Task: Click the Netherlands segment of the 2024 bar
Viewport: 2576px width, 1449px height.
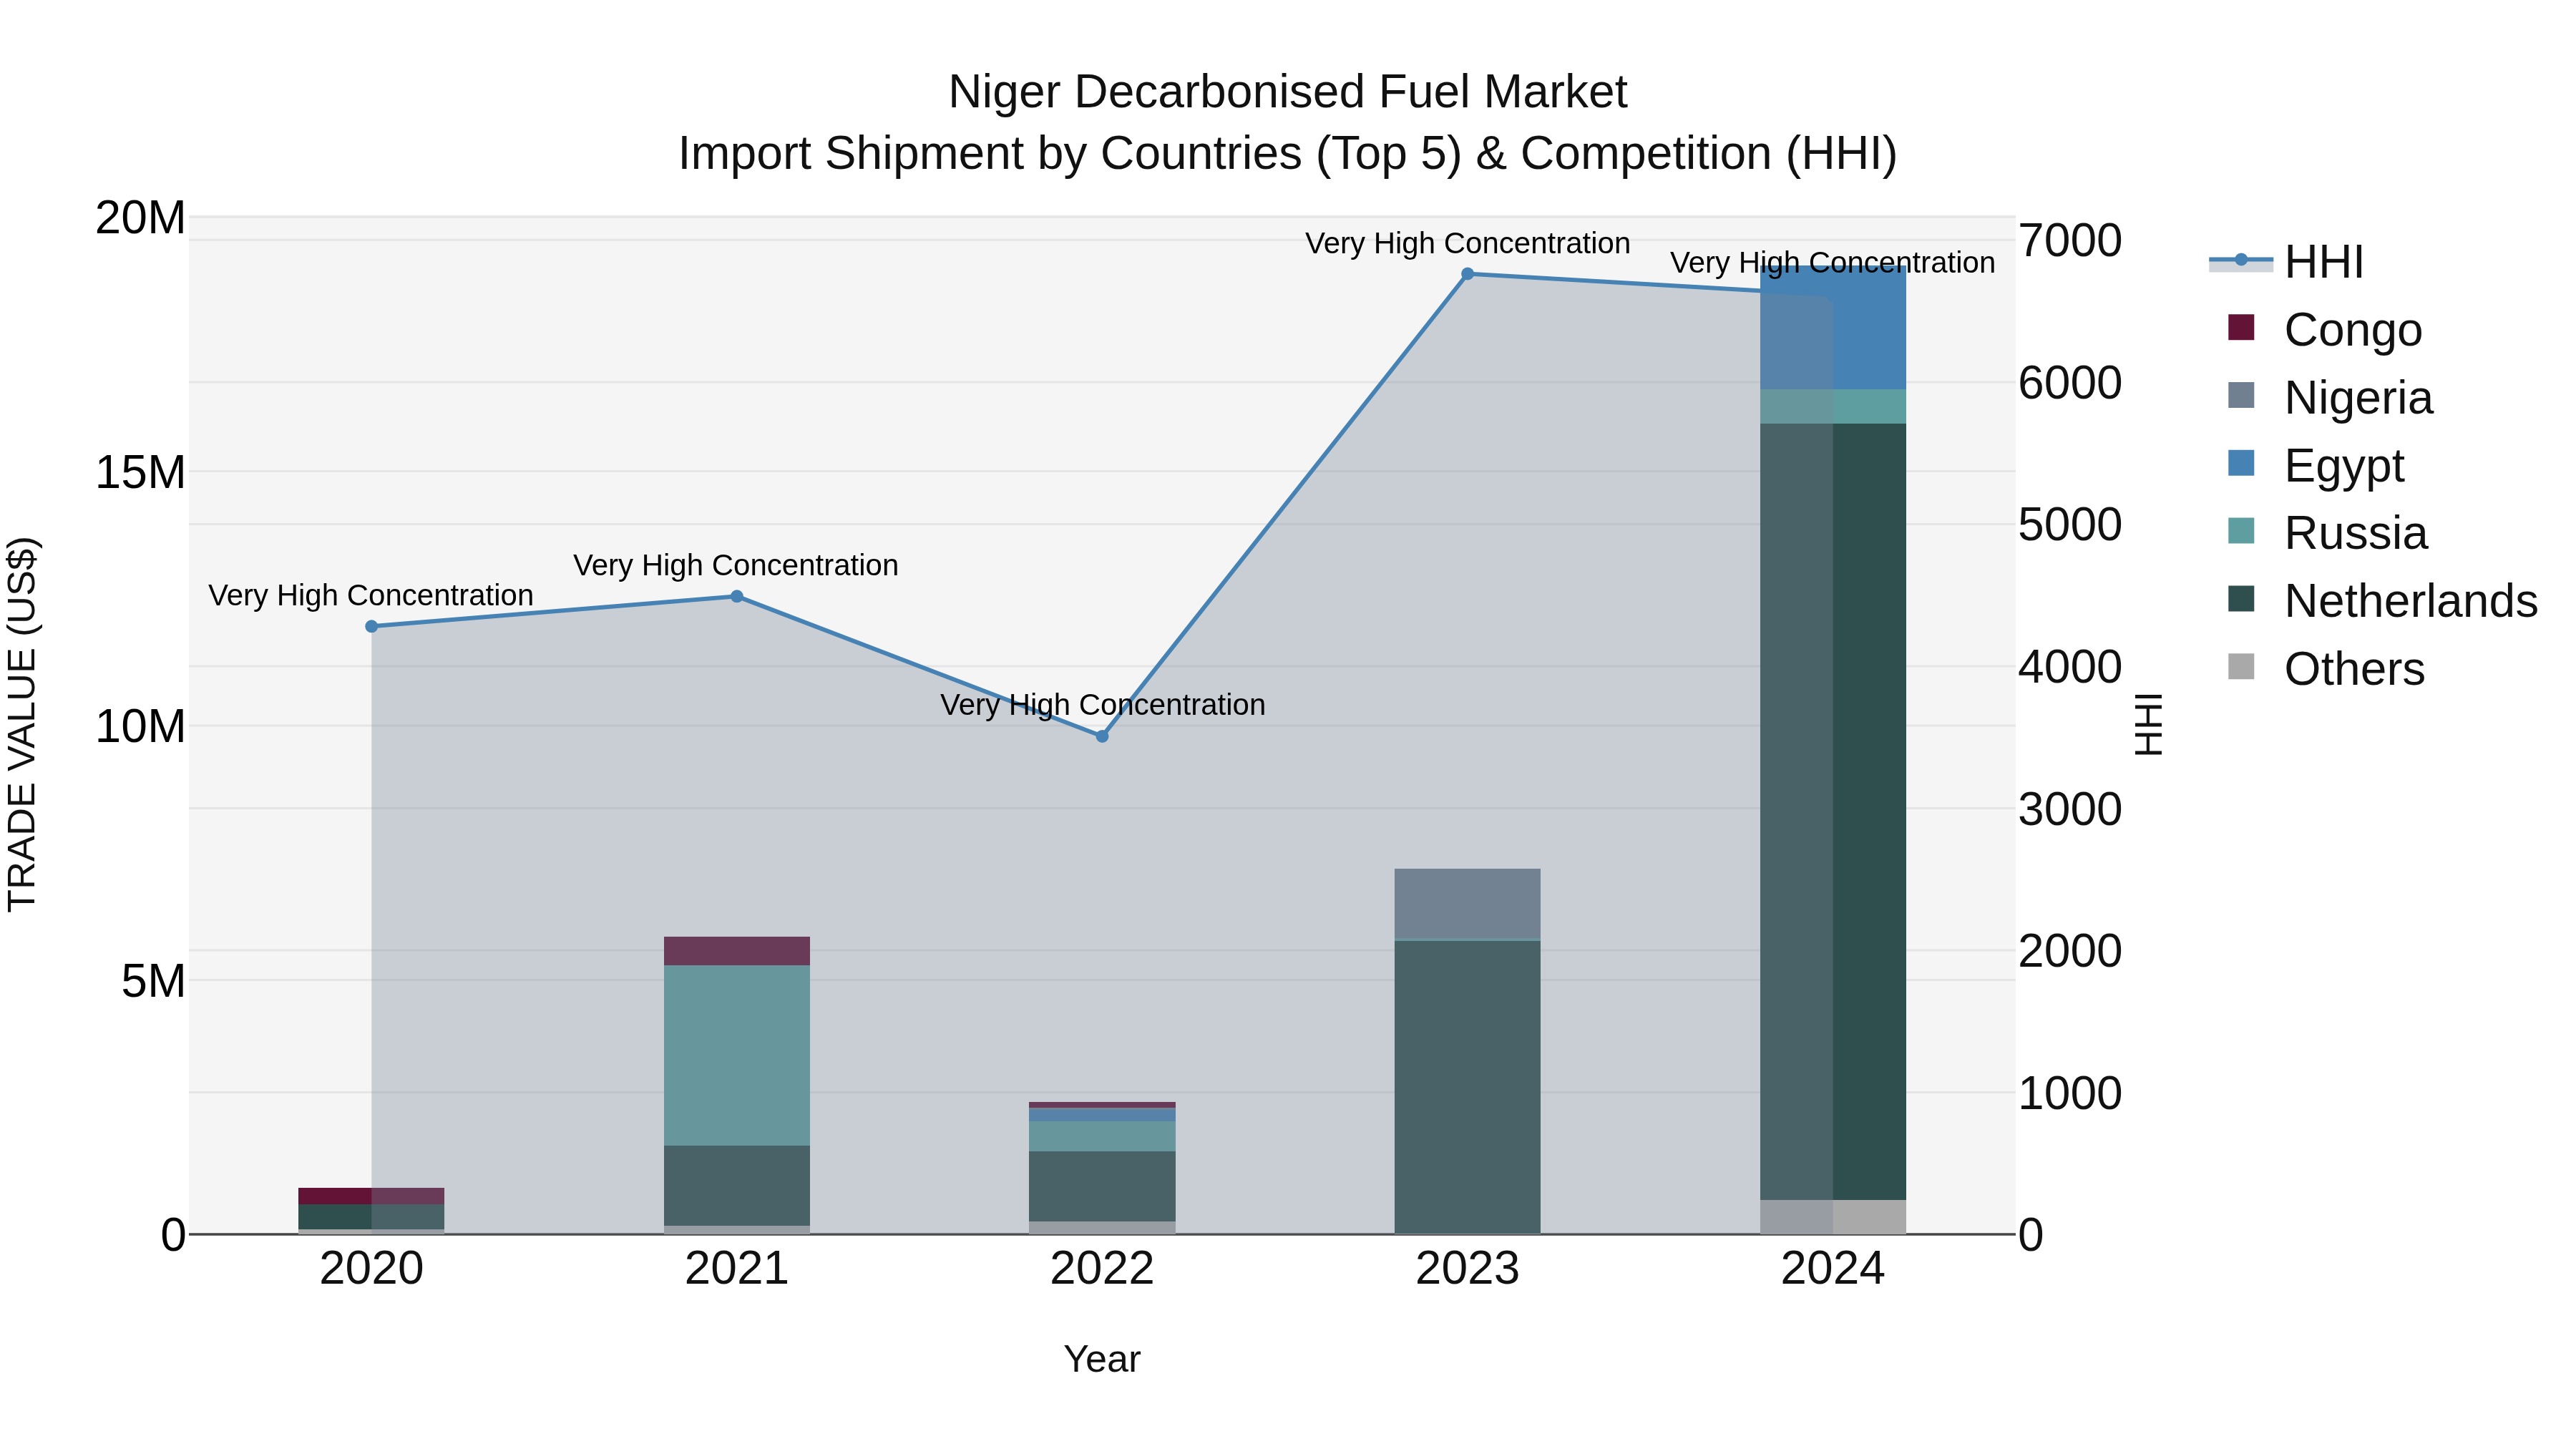Action: [1833, 812]
